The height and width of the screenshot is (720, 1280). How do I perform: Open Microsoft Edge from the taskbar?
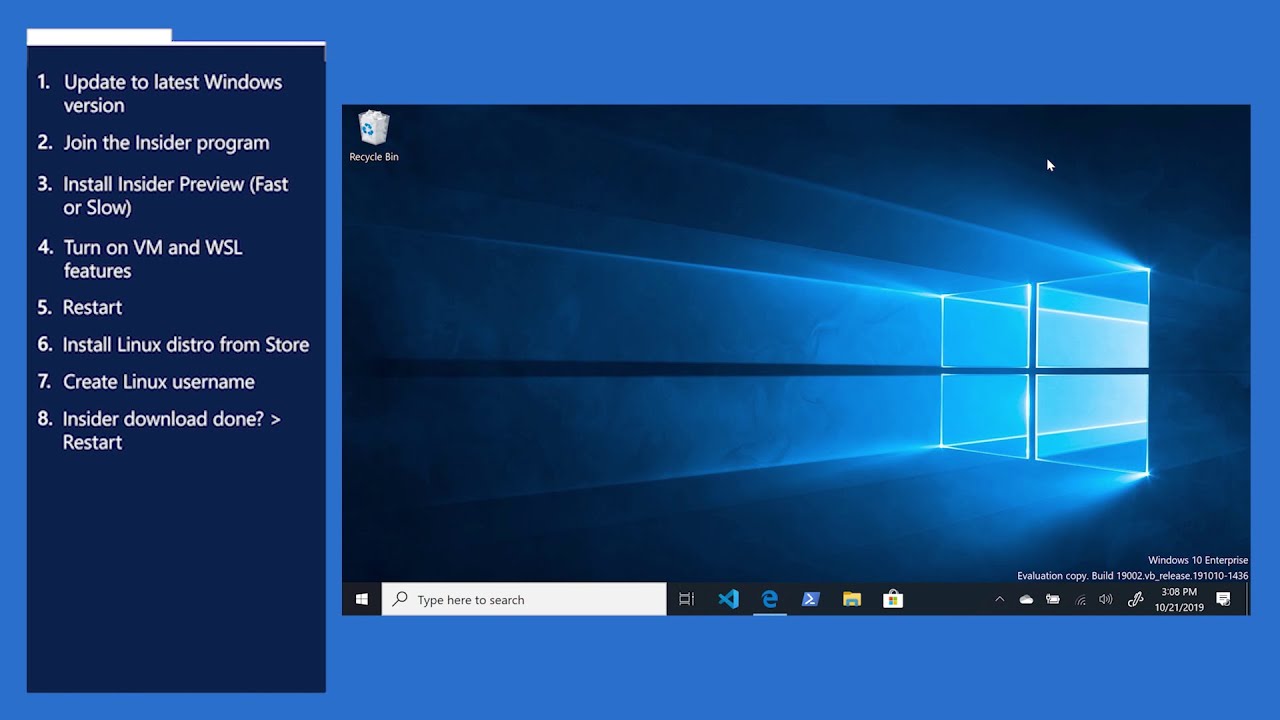769,600
